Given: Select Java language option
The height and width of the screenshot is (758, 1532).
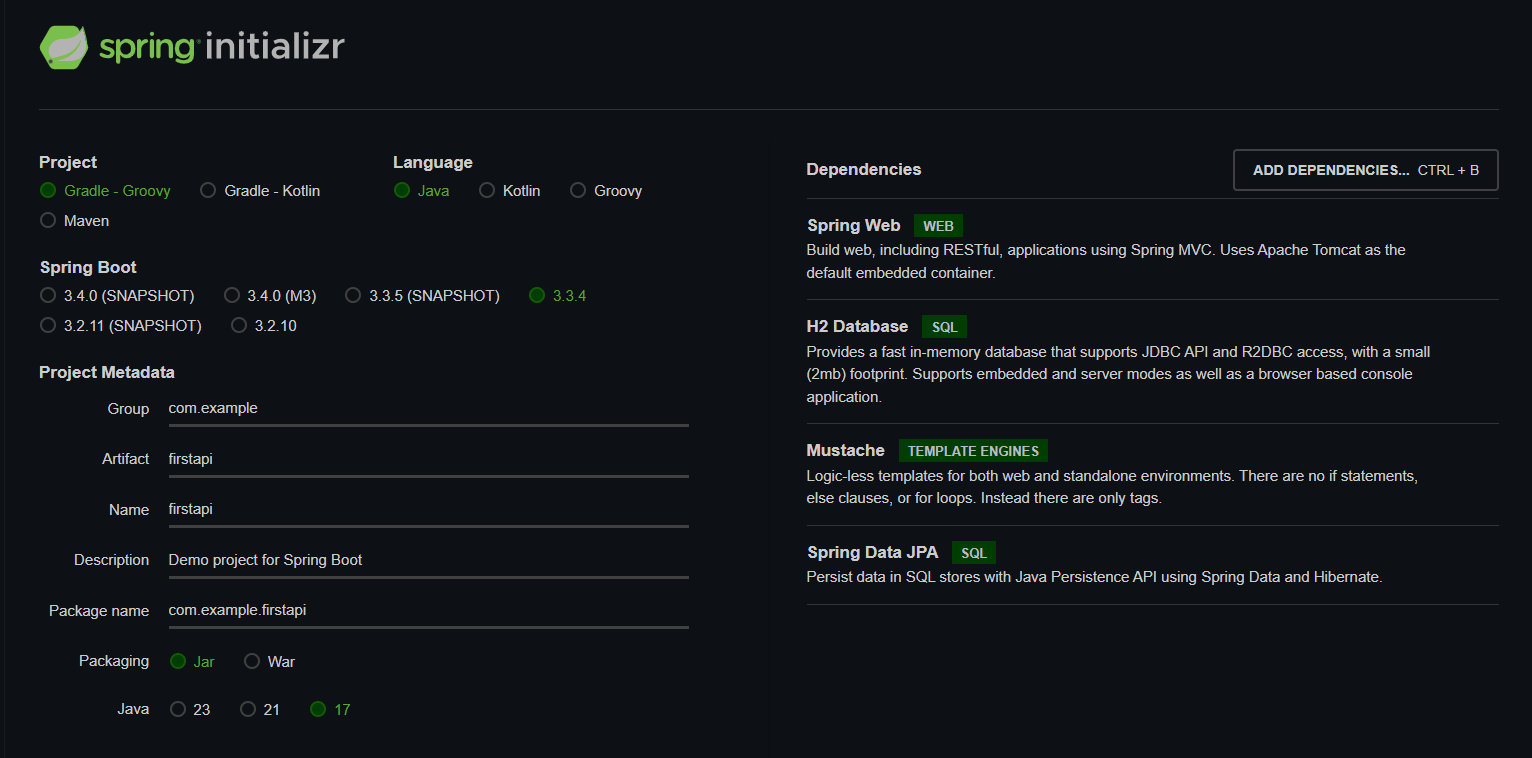Looking at the screenshot, I should (x=421, y=190).
